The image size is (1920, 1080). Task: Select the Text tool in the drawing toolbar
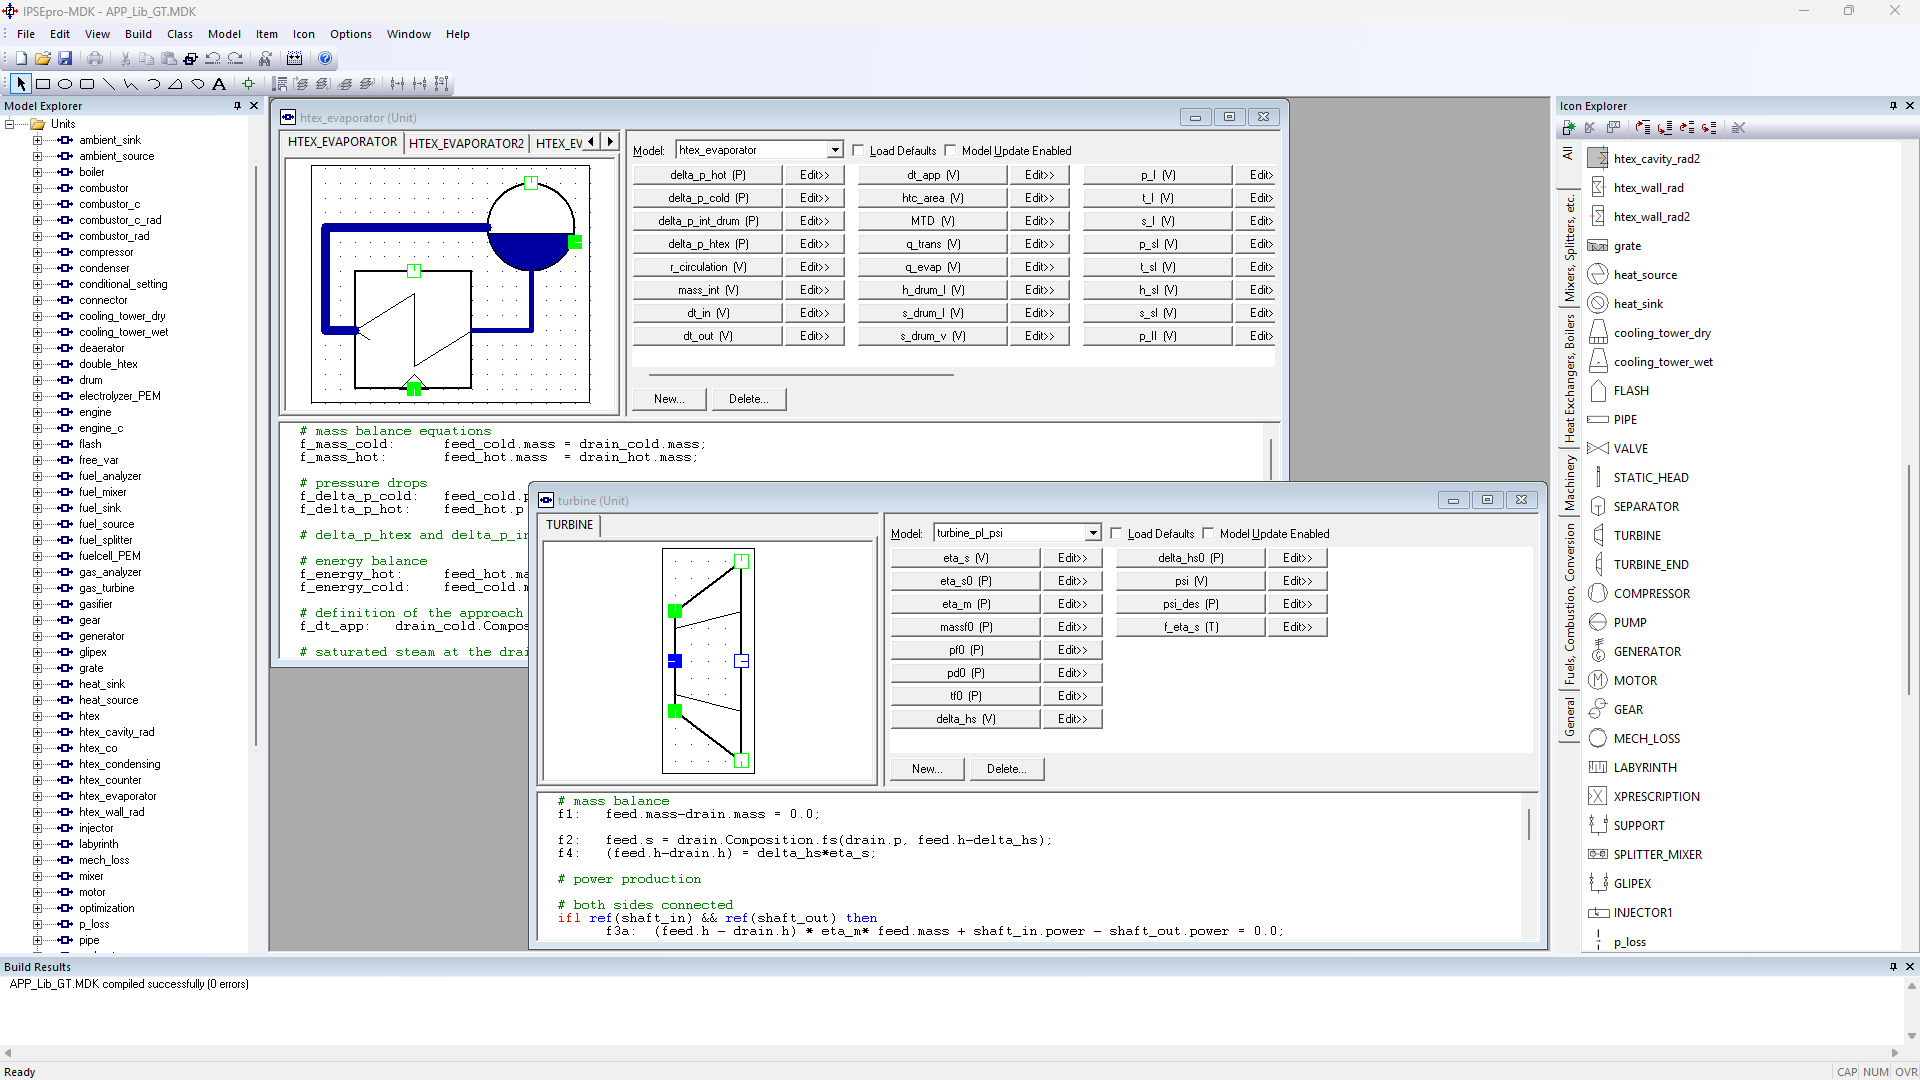point(219,84)
